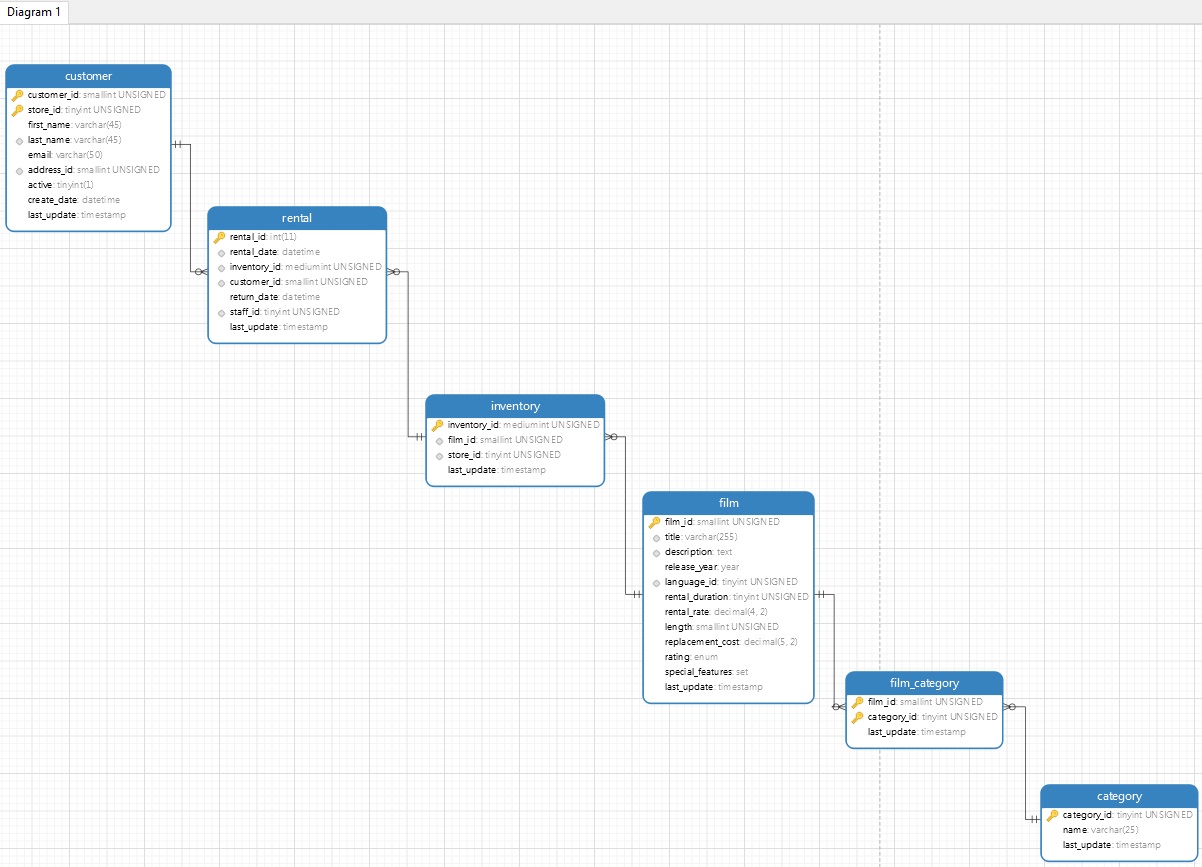Click the key icon next to store_id in customer
Screen dimensions: 1202x867
point(18,110)
